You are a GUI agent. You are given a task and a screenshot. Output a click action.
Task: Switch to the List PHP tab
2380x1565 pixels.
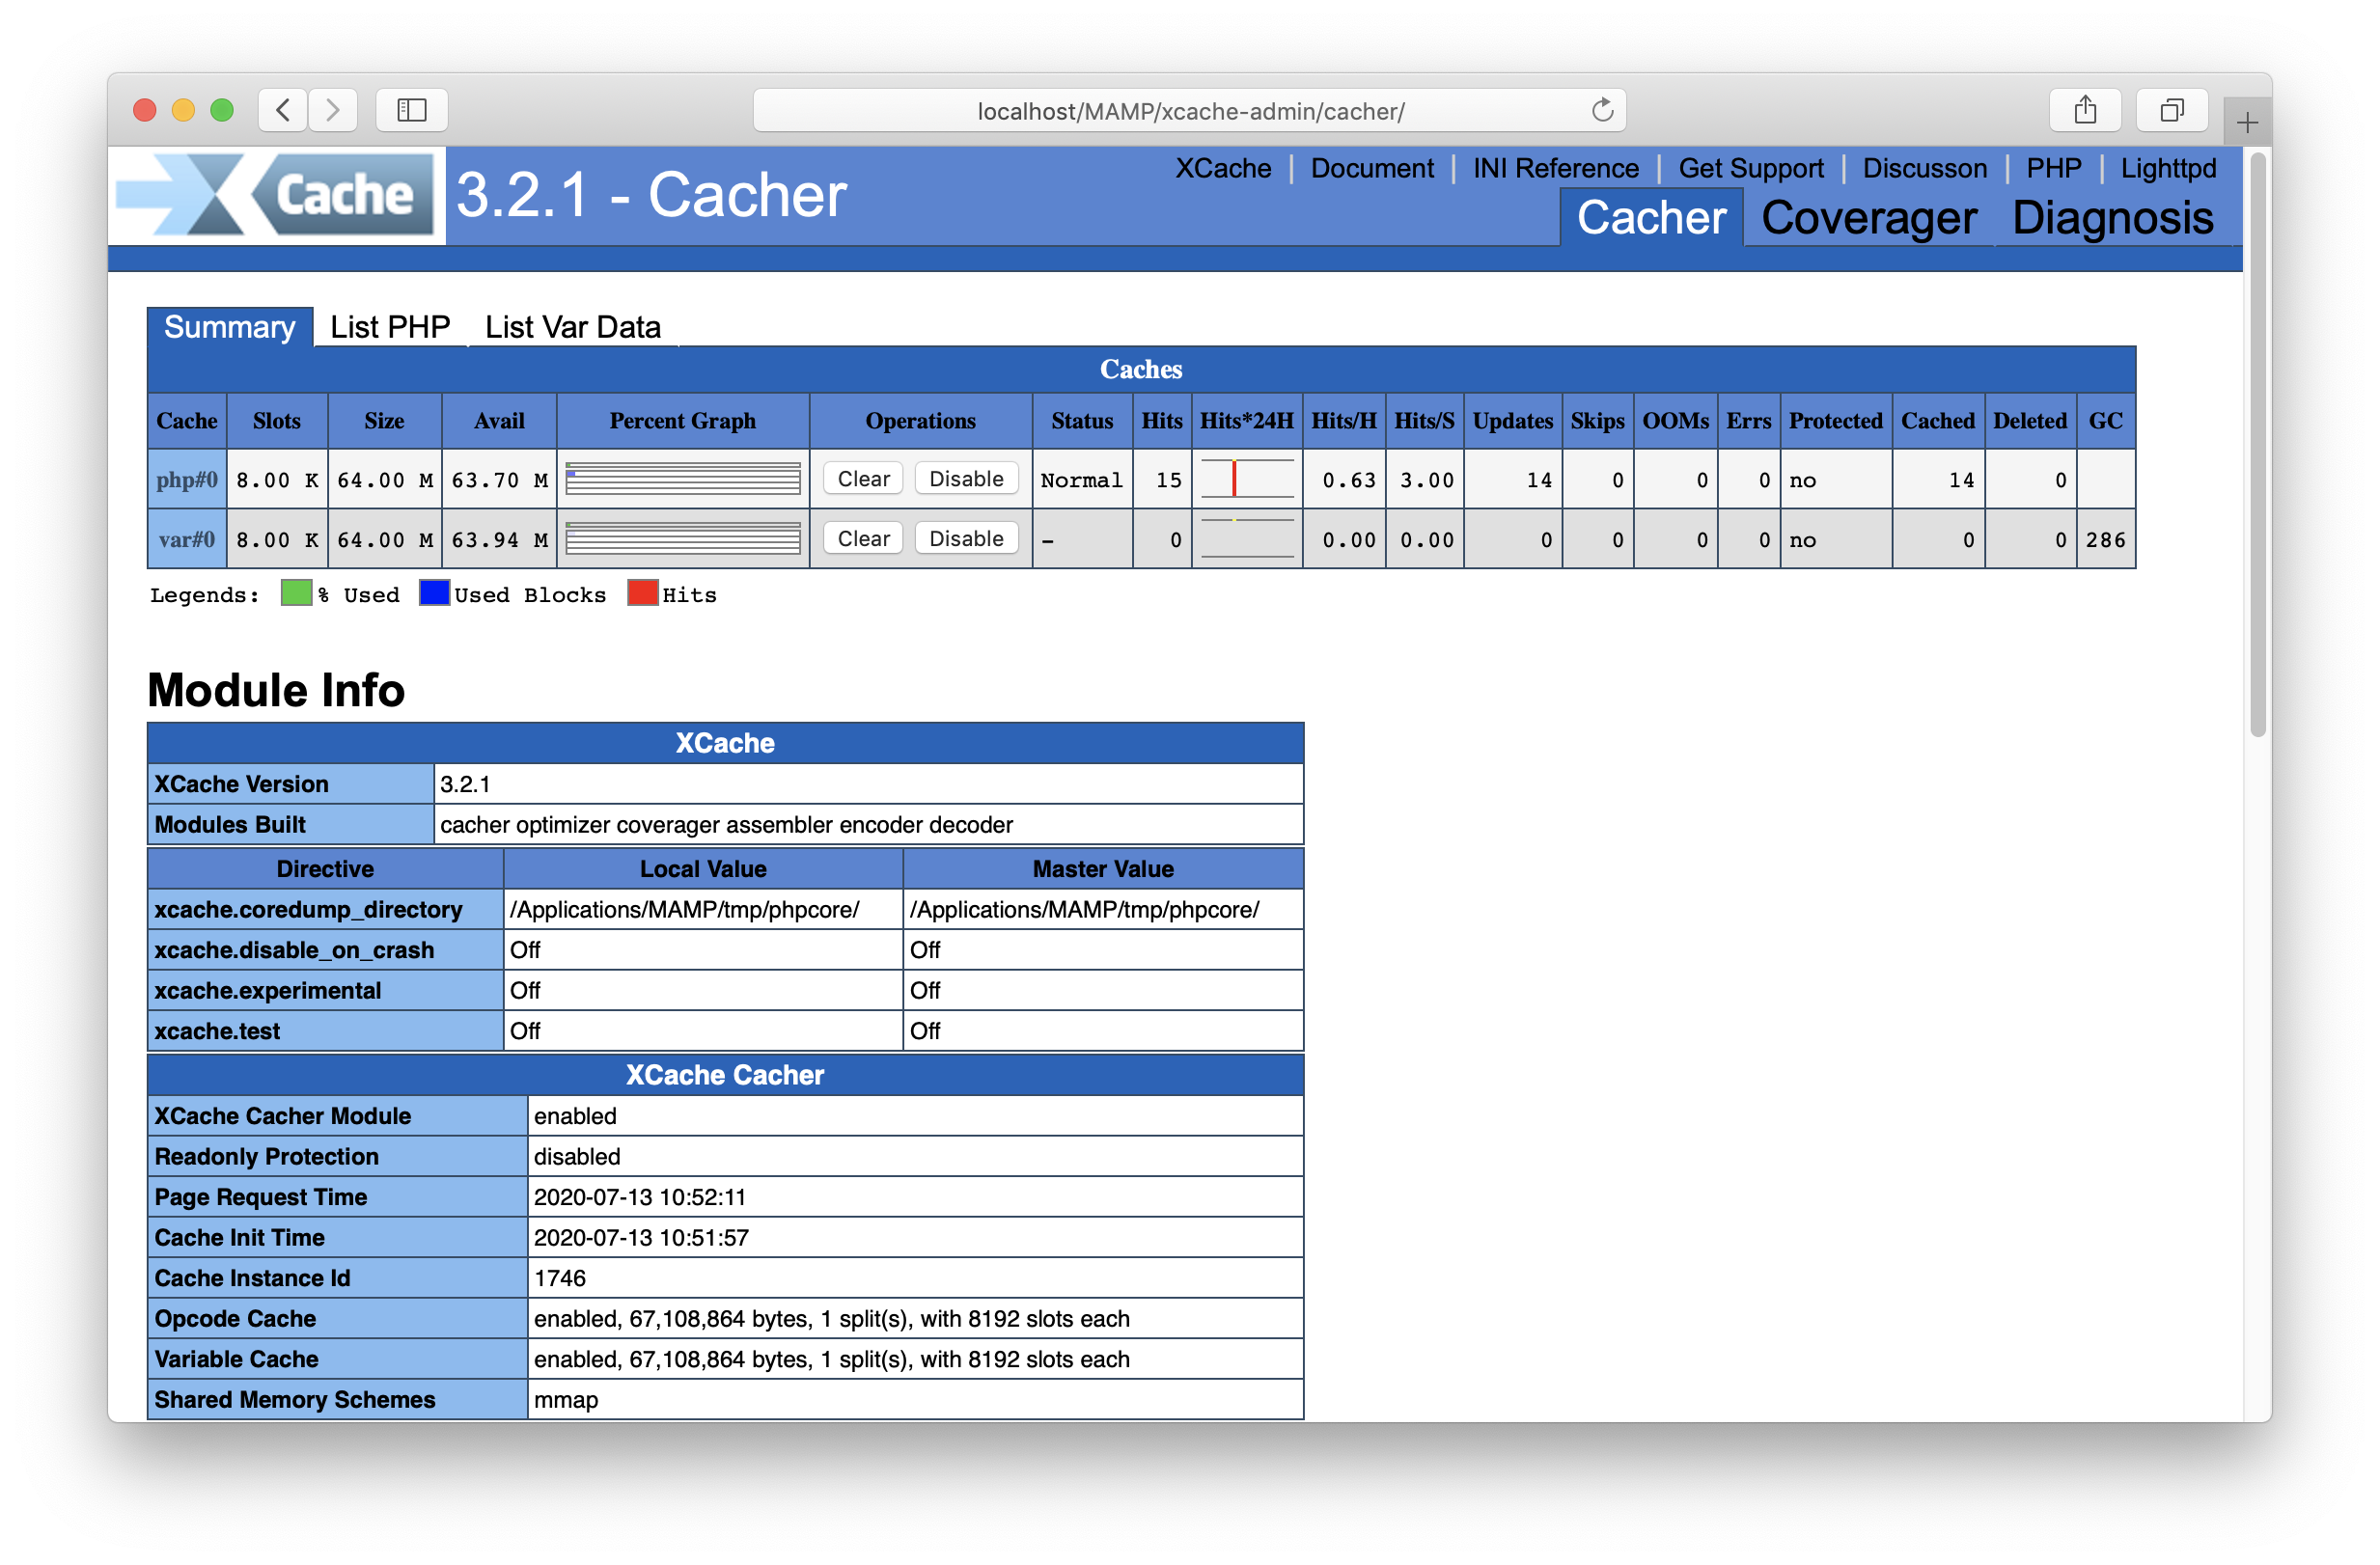click(389, 326)
